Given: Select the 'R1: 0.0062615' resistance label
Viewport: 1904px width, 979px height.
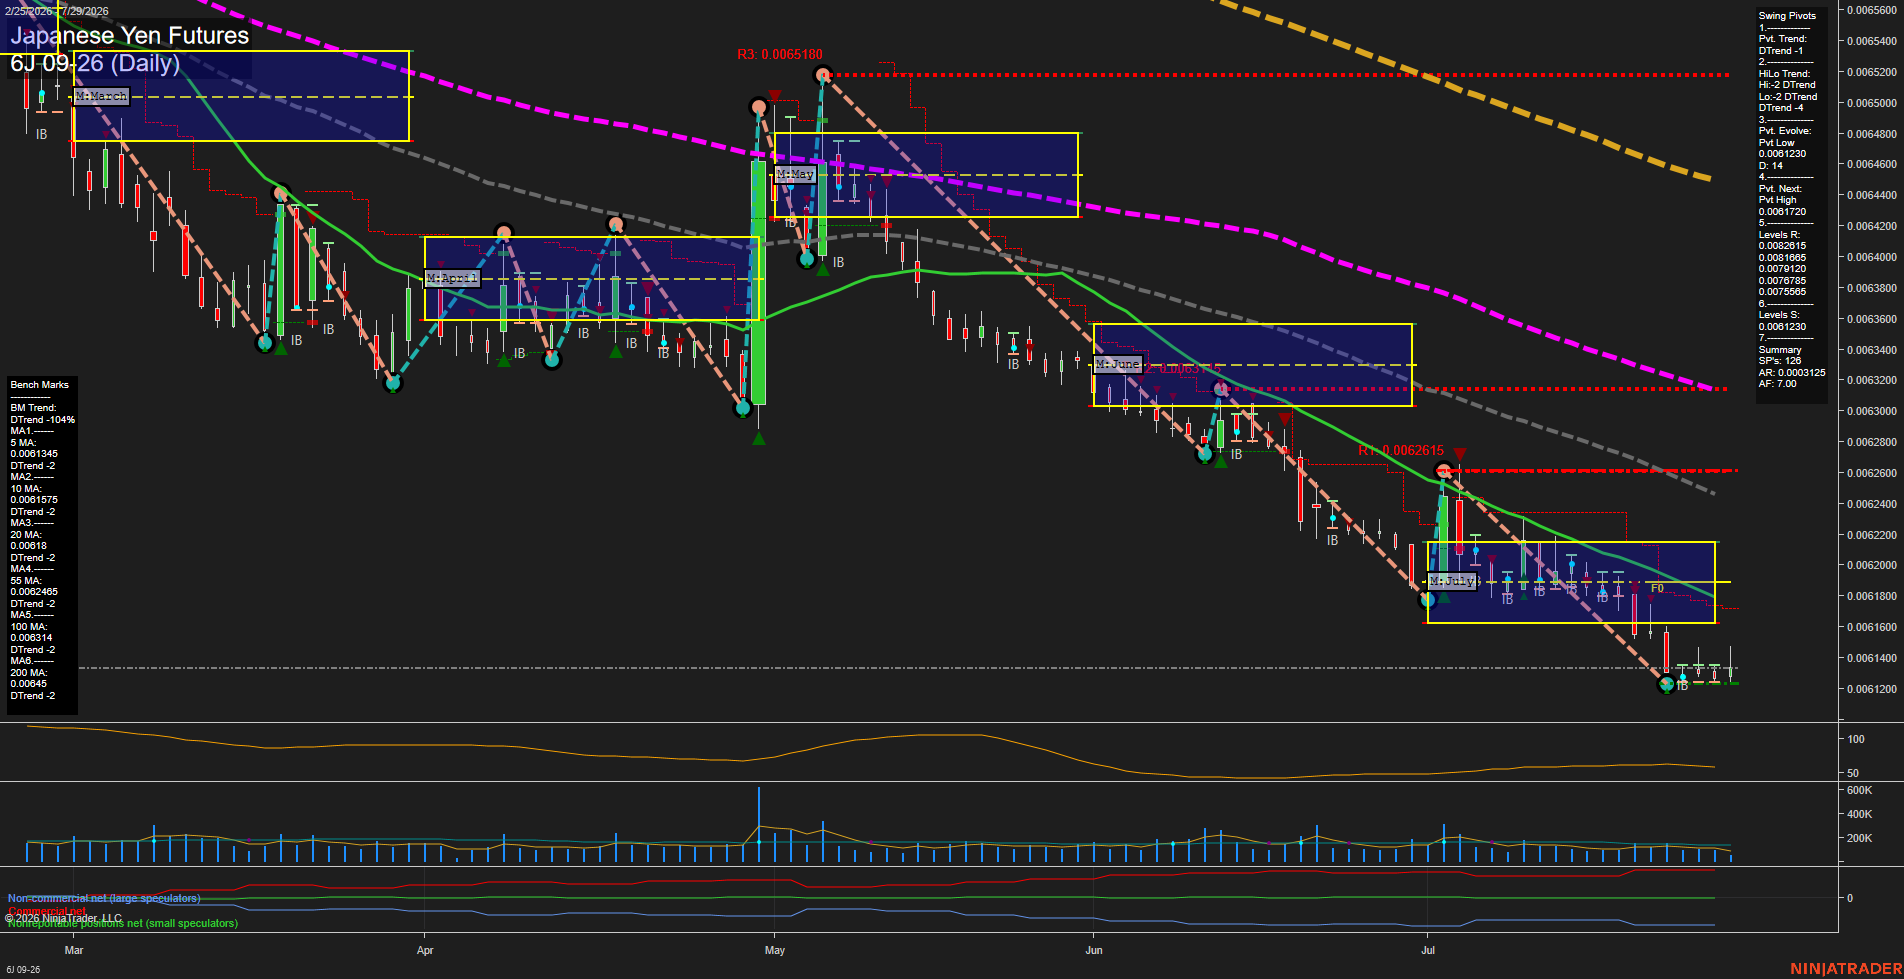Looking at the screenshot, I should tap(1401, 451).
